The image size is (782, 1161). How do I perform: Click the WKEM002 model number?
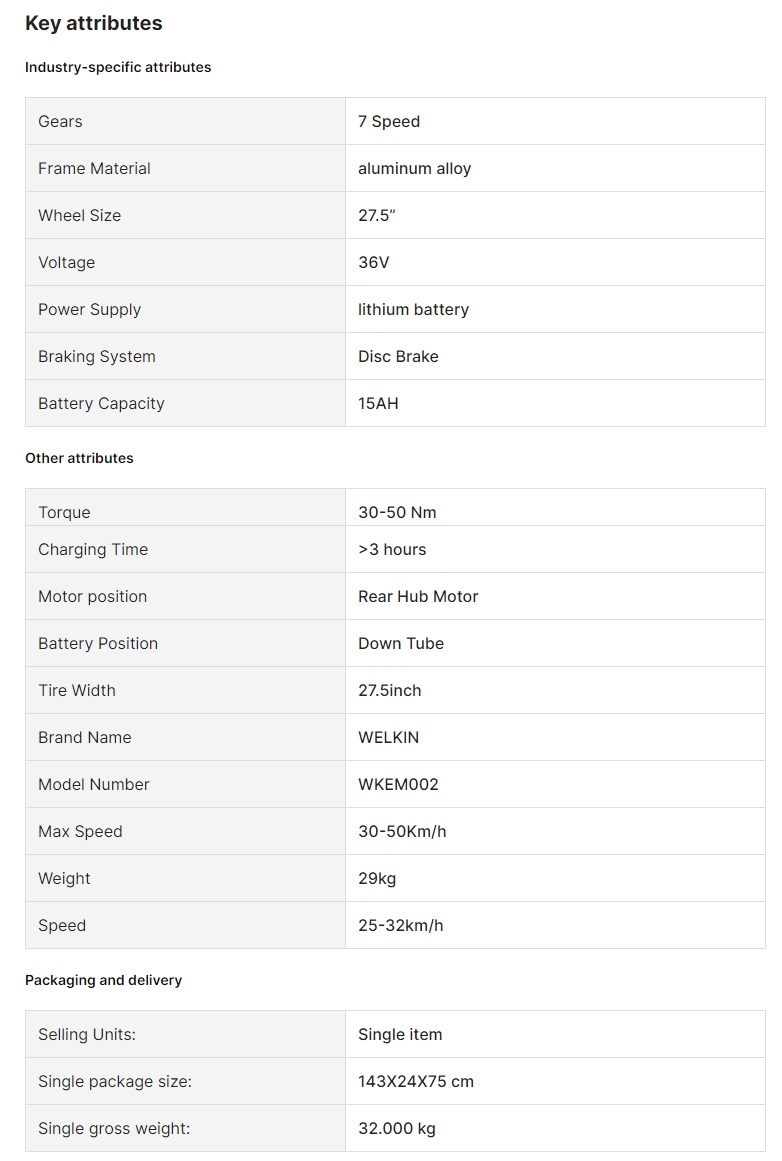[398, 784]
